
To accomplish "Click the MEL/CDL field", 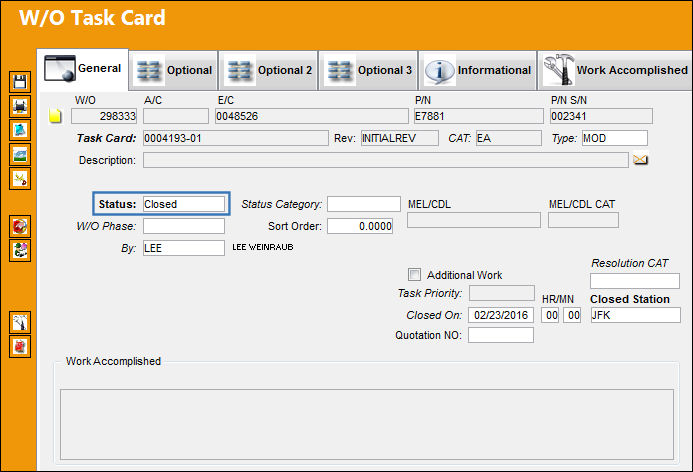I will [x=474, y=220].
